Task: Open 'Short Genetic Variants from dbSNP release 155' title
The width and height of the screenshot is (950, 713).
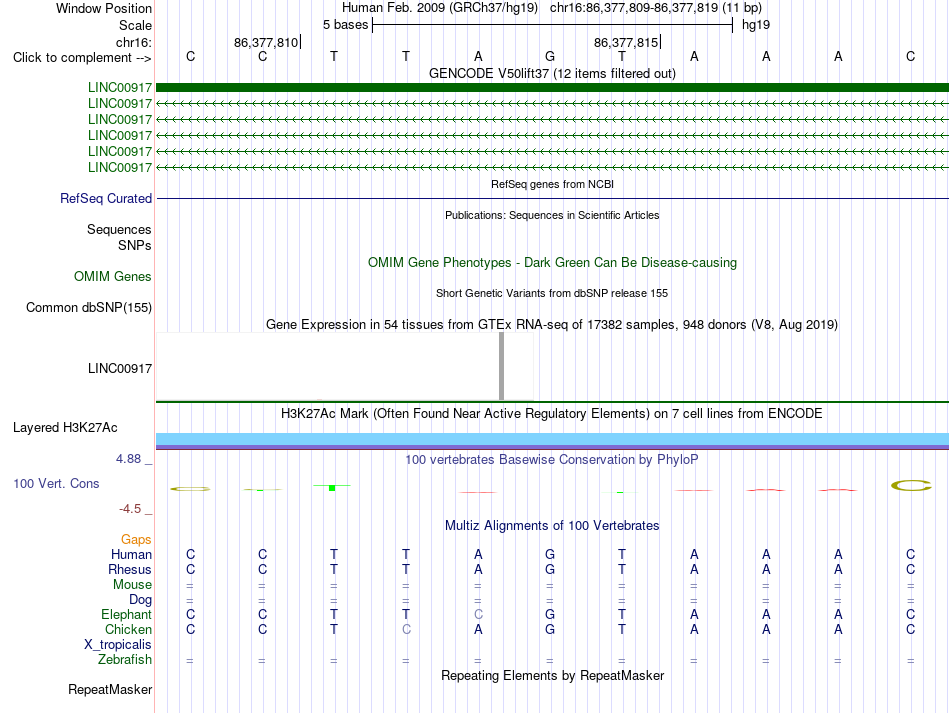Action: click(552, 293)
